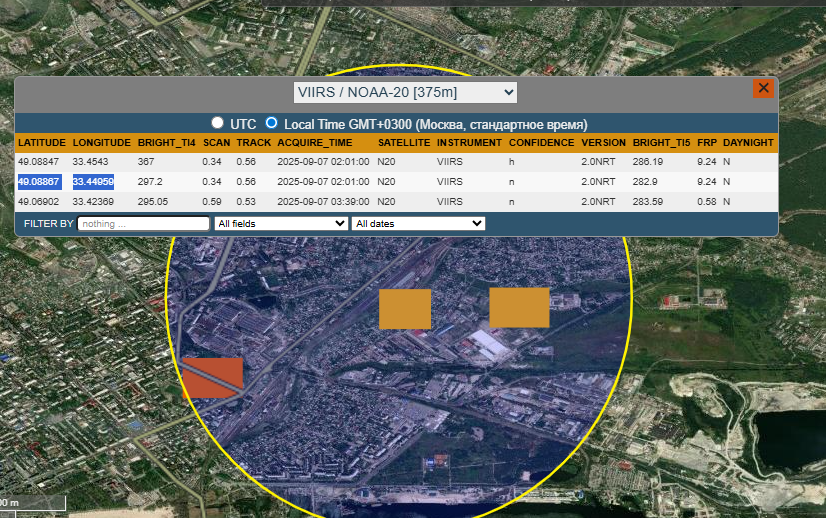Click BRIGHT_TI5 value 282.9
This screenshot has height=518, width=826.
(645, 182)
